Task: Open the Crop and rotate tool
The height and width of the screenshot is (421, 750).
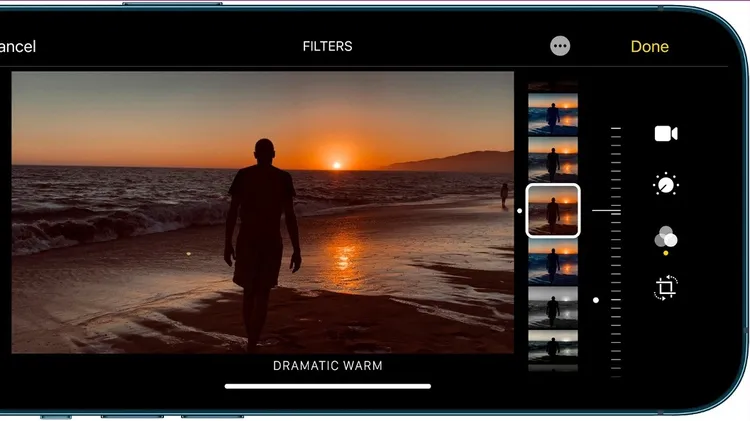Action: 665,288
